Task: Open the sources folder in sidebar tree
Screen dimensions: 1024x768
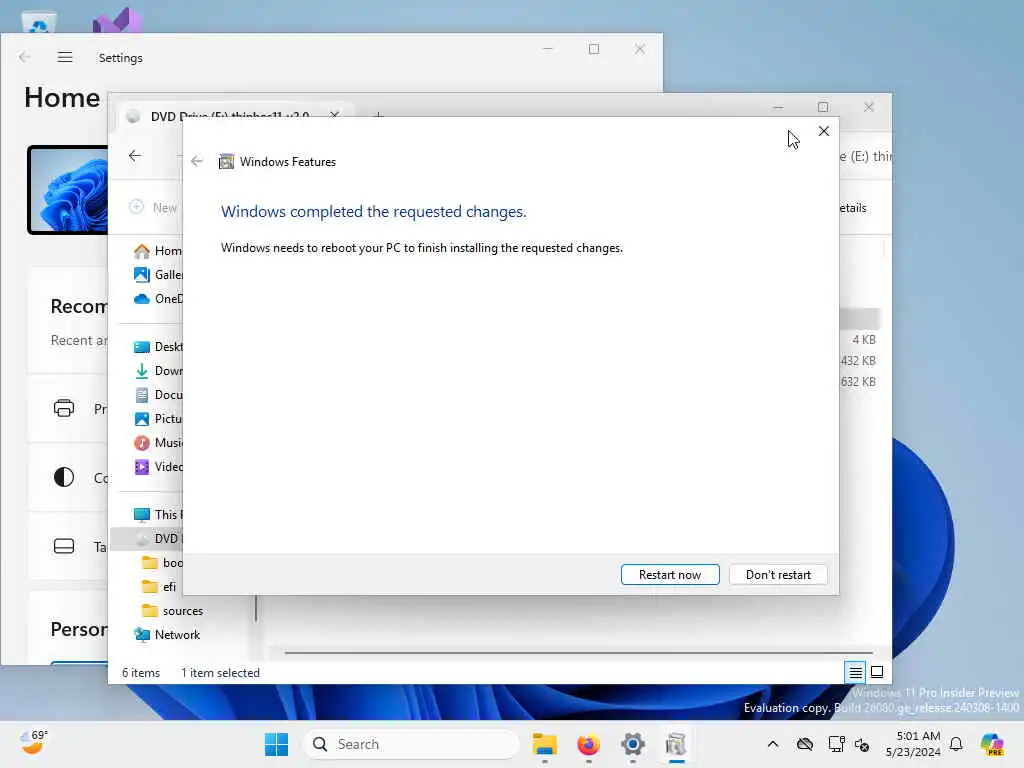Action: pyautogui.click(x=172, y=611)
